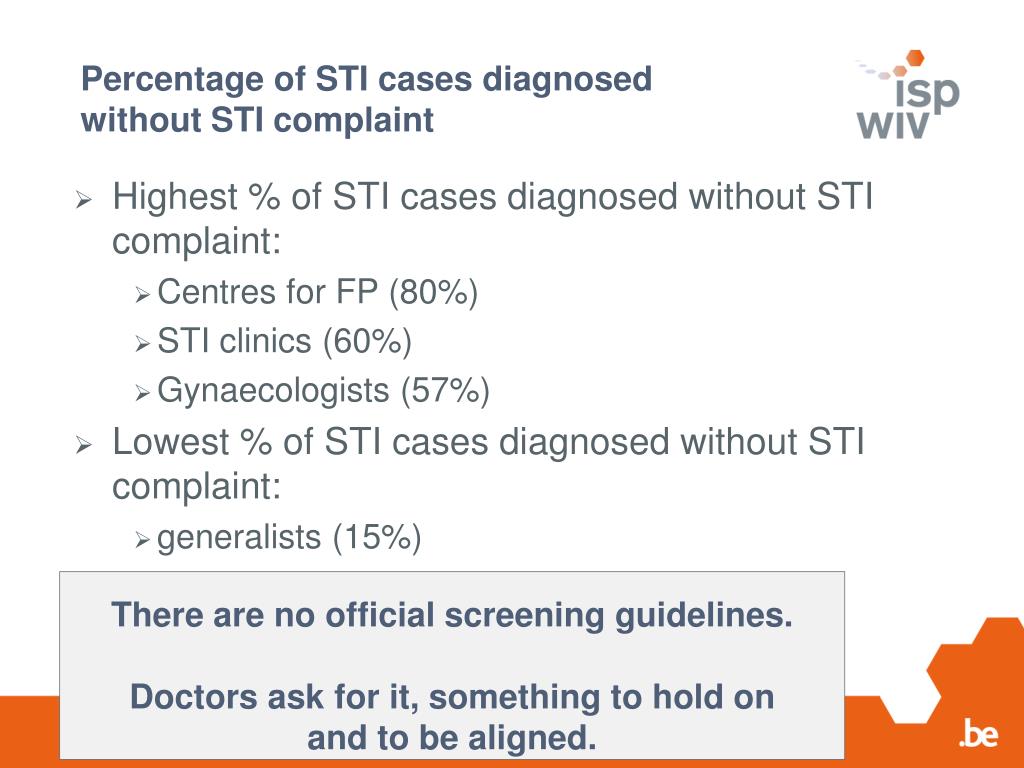
Task: Click arrow bullet beside Centres for FP
Action: tap(143, 295)
